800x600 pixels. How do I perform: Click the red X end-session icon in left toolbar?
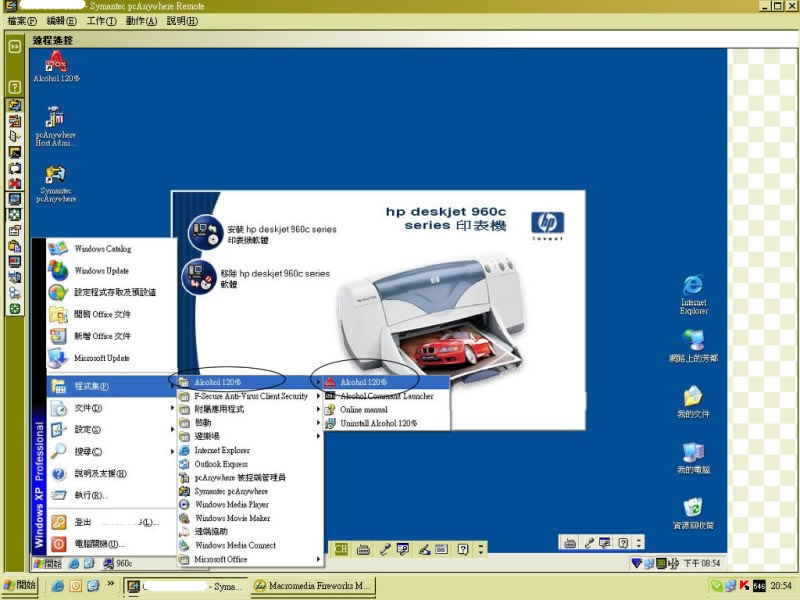tap(15, 183)
